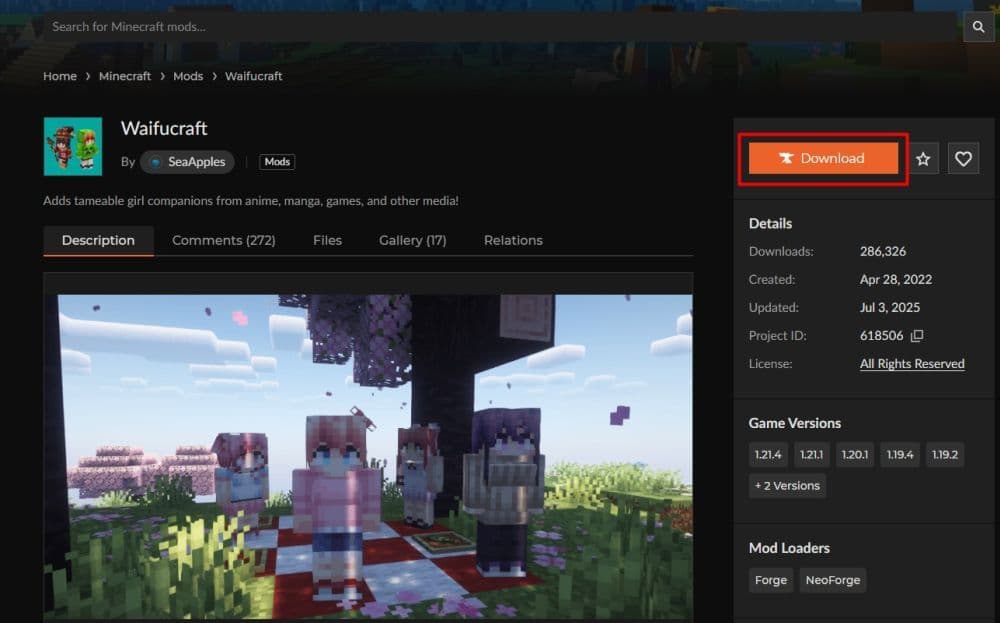Image resolution: width=1000 pixels, height=623 pixels.
Task: Open the All Rights Reserved license link
Action: (x=911, y=363)
